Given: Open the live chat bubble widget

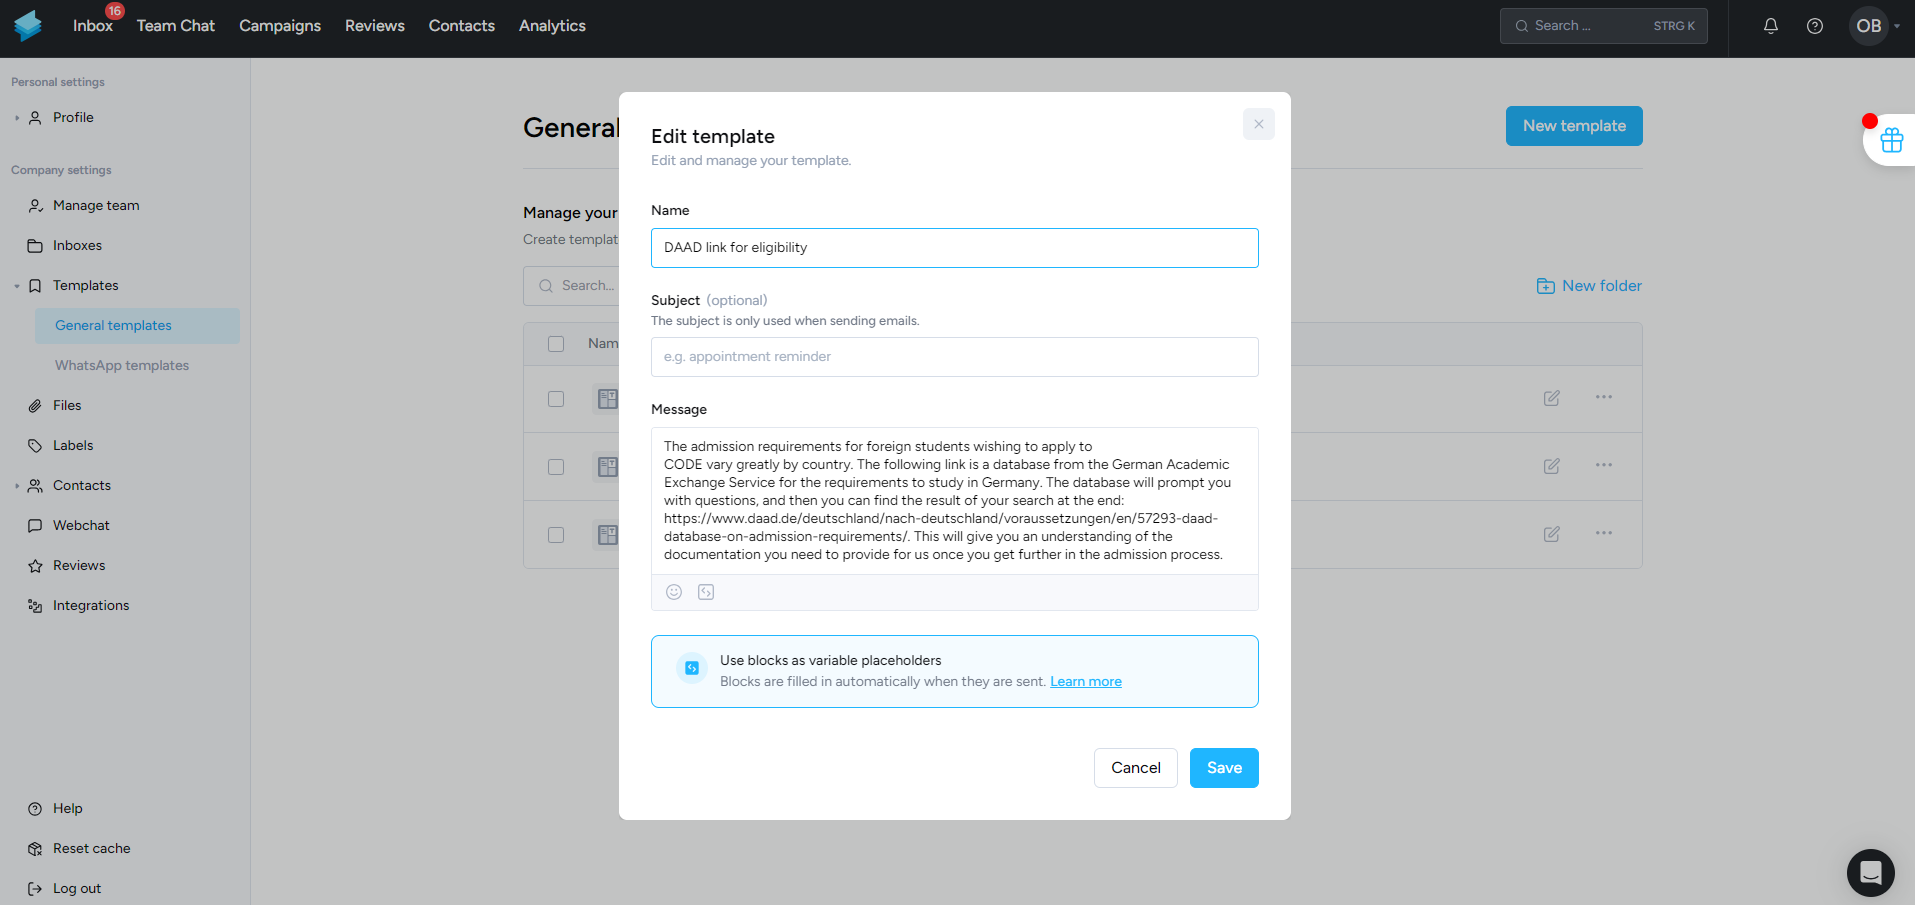Looking at the screenshot, I should click(1871, 873).
